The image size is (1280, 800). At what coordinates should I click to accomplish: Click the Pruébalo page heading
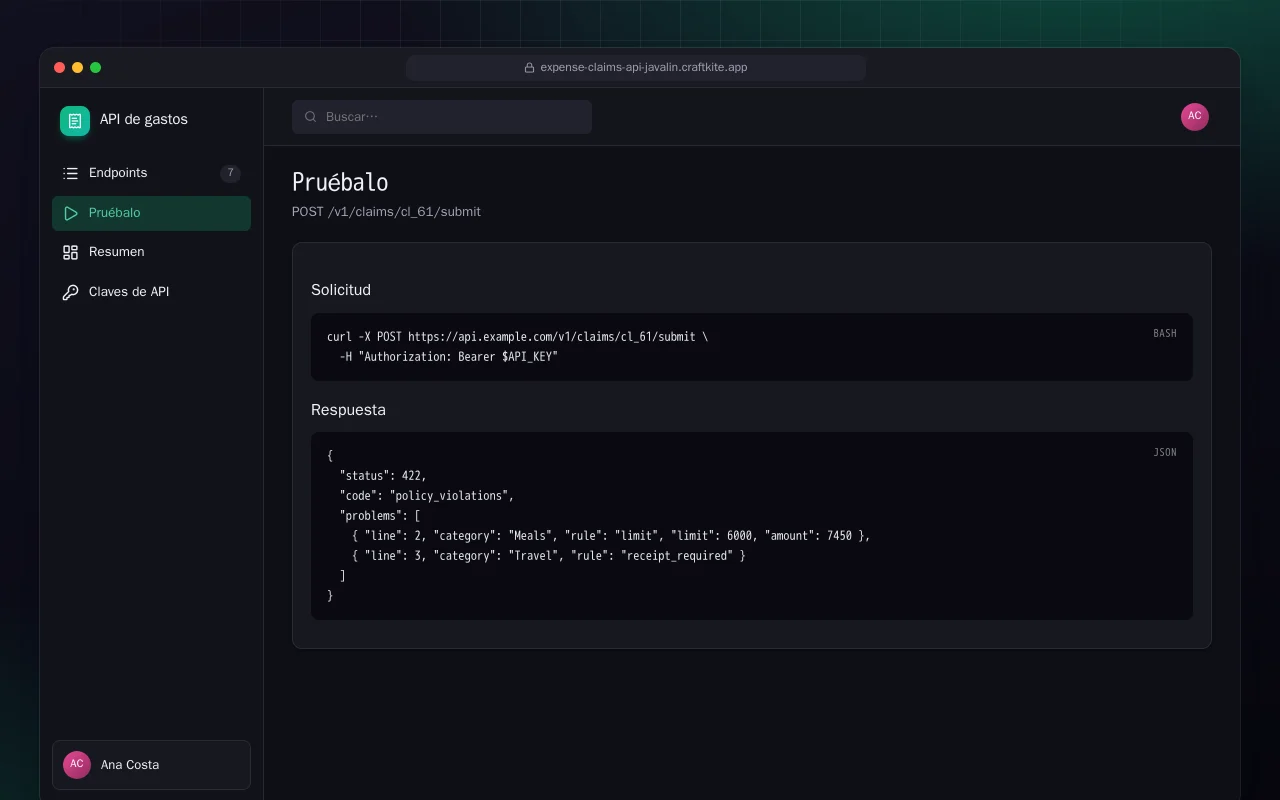pyautogui.click(x=340, y=182)
